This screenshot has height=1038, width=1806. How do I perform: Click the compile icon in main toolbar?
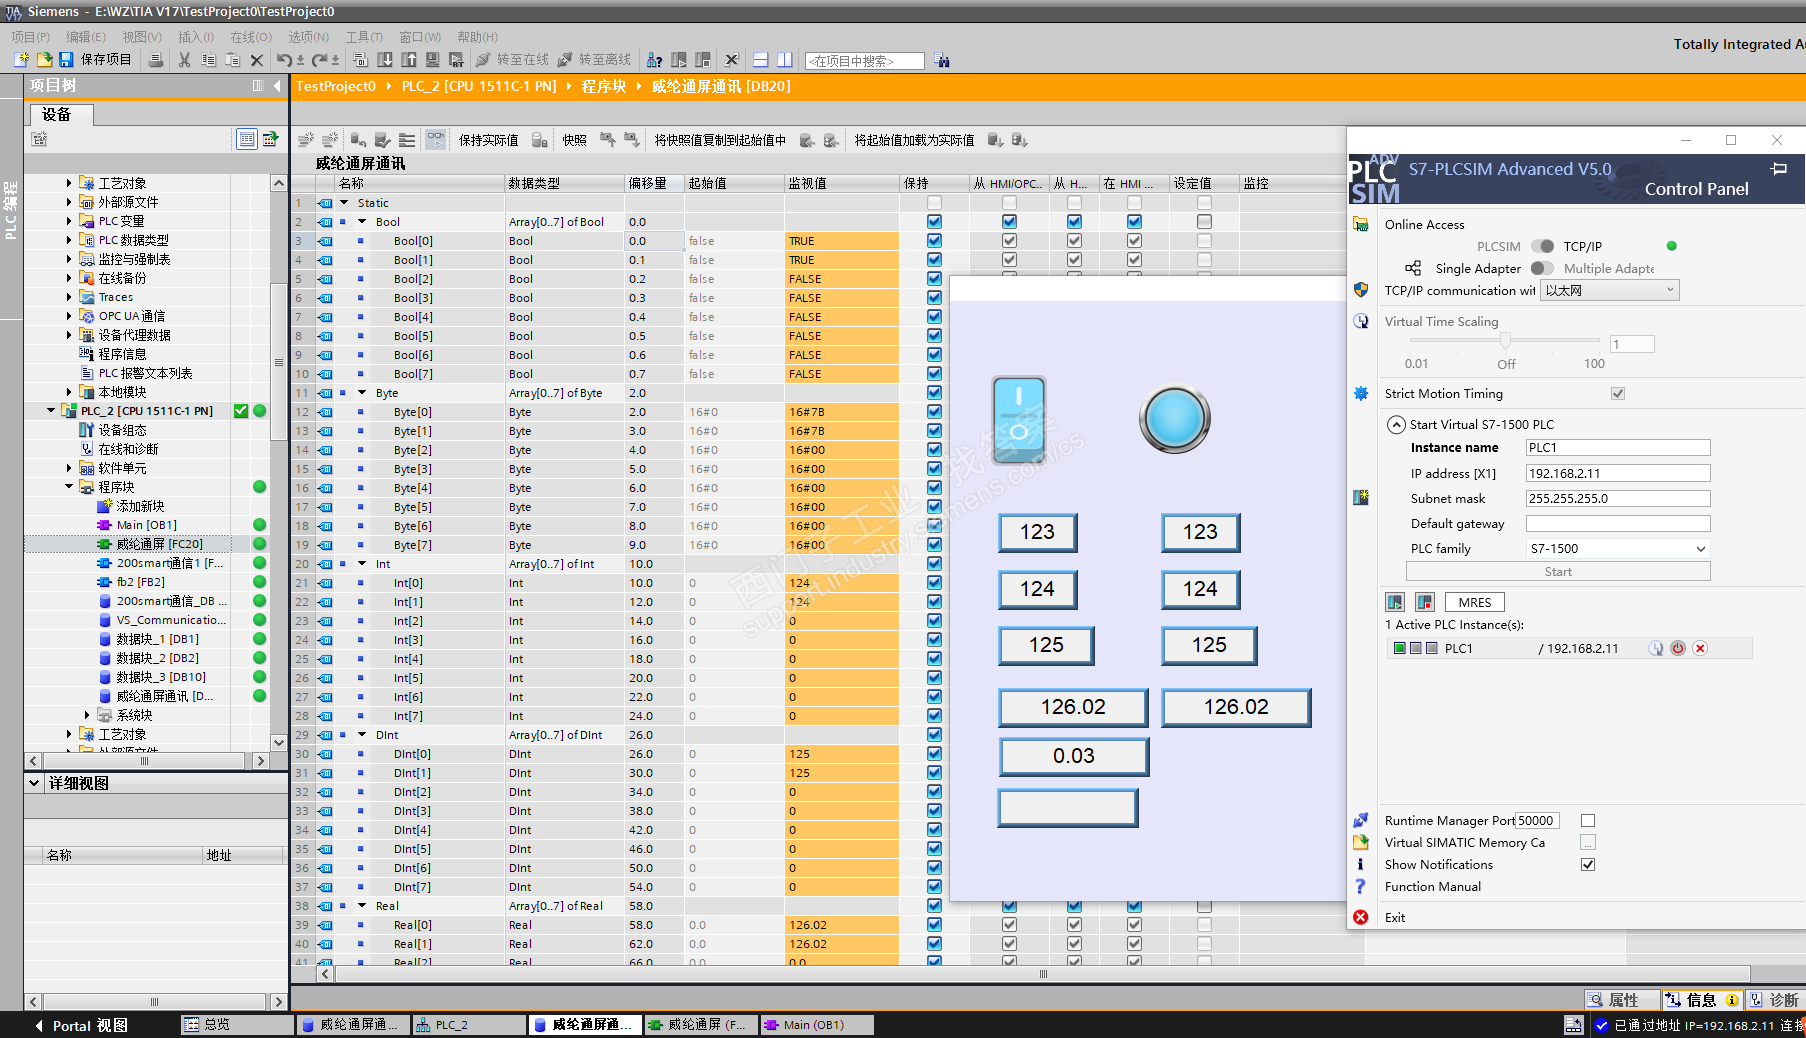click(x=361, y=60)
